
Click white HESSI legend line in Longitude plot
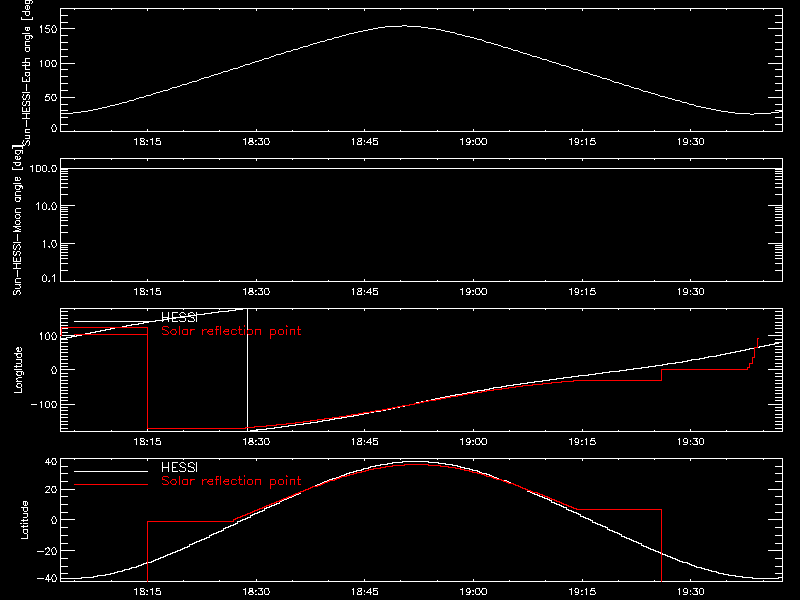(111, 321)
